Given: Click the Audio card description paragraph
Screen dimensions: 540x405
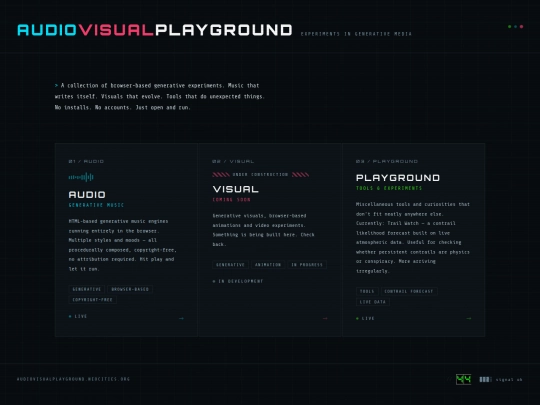Looking at the screenshot, I should point(122,245).
